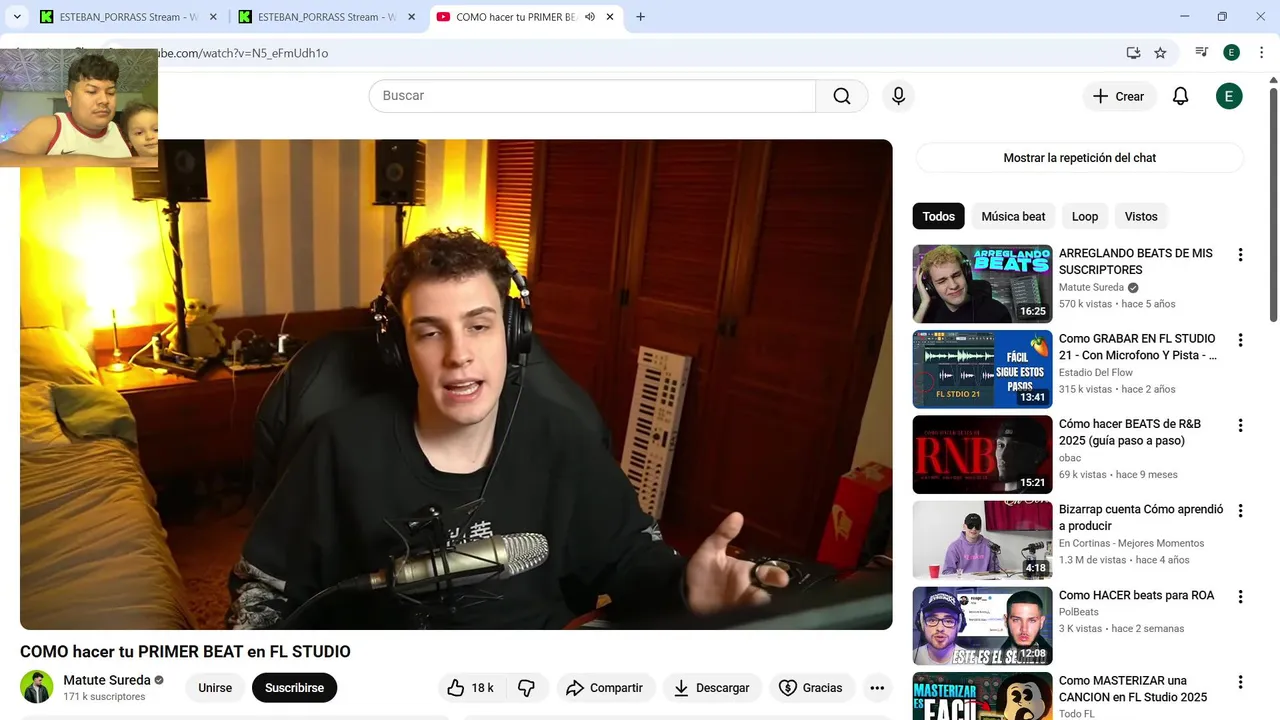The image size is (1280, 720).
Task: Open more actions three-dot menu under video
Action: click(877, 688)
